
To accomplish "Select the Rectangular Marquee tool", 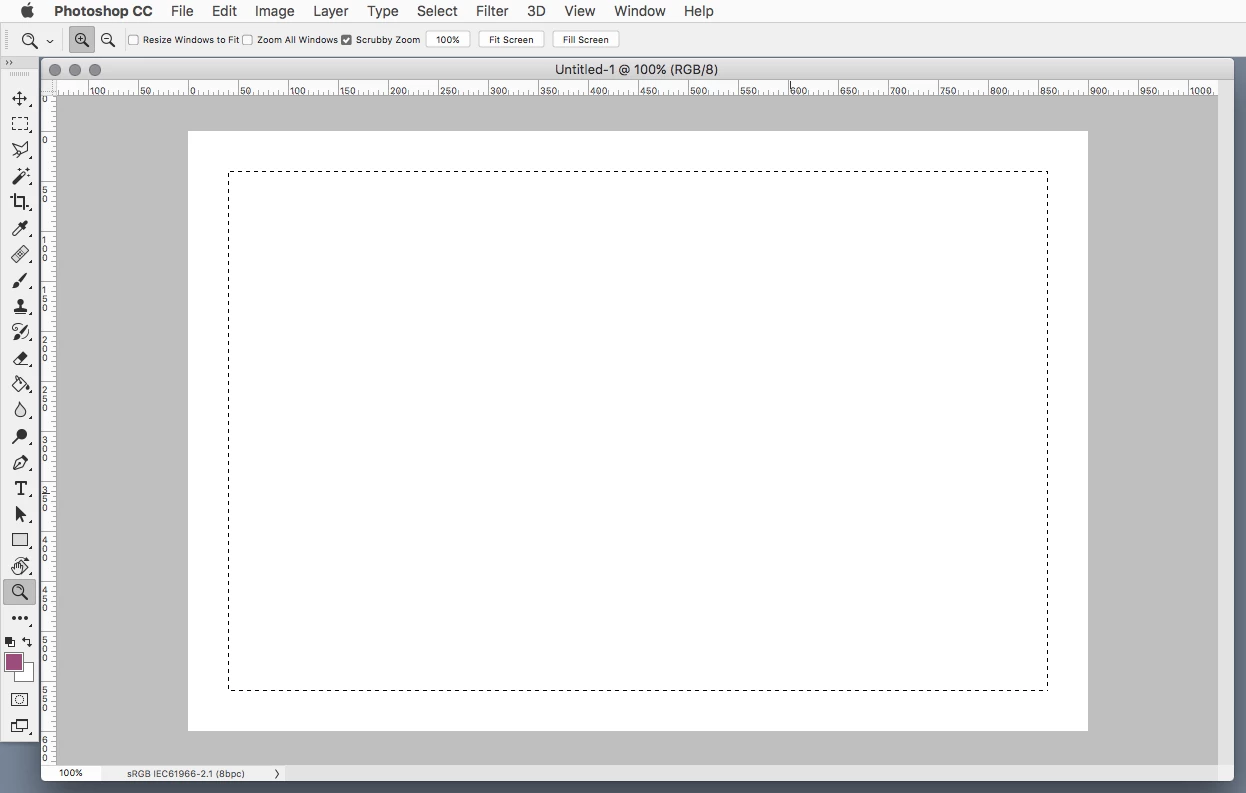I will [19, 124].
